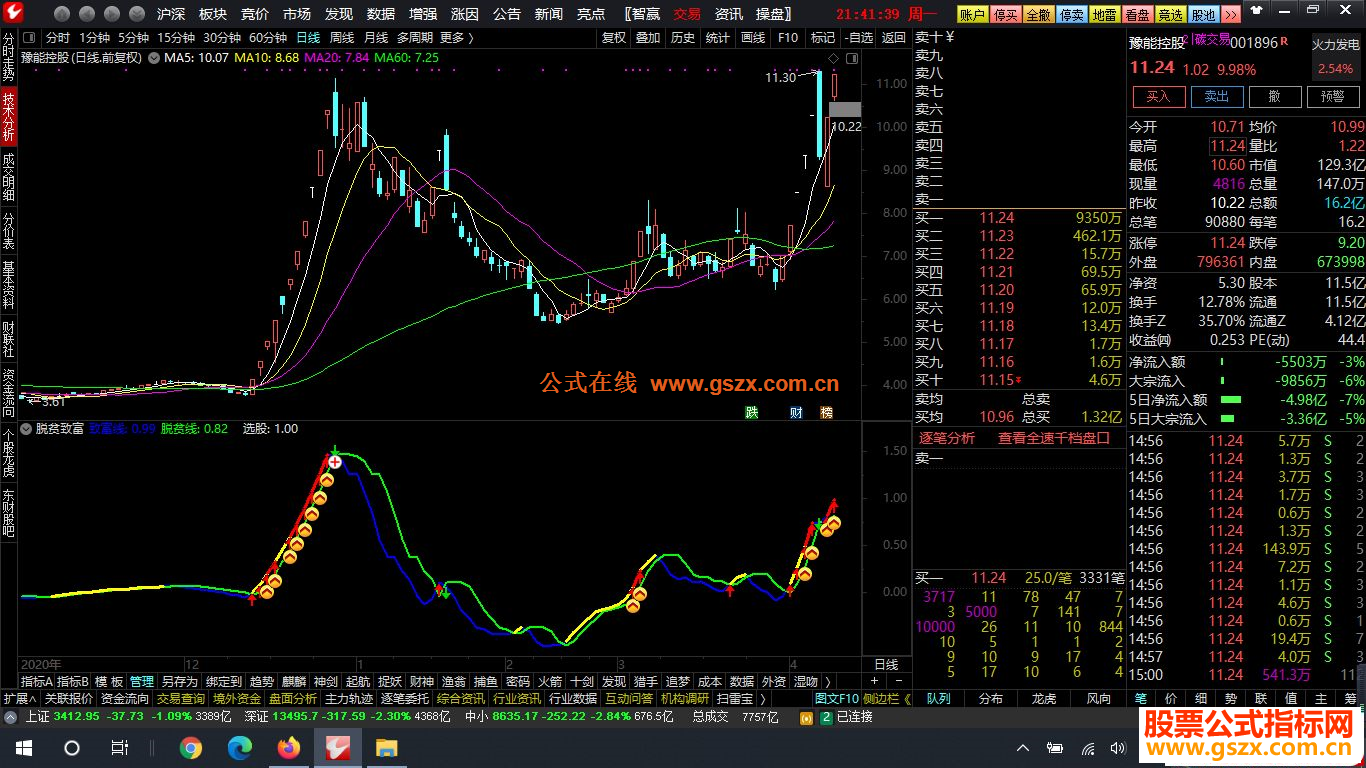Click the blue 股池 colored toolbar tile
1366x768 pixels.
point(1203,14)
